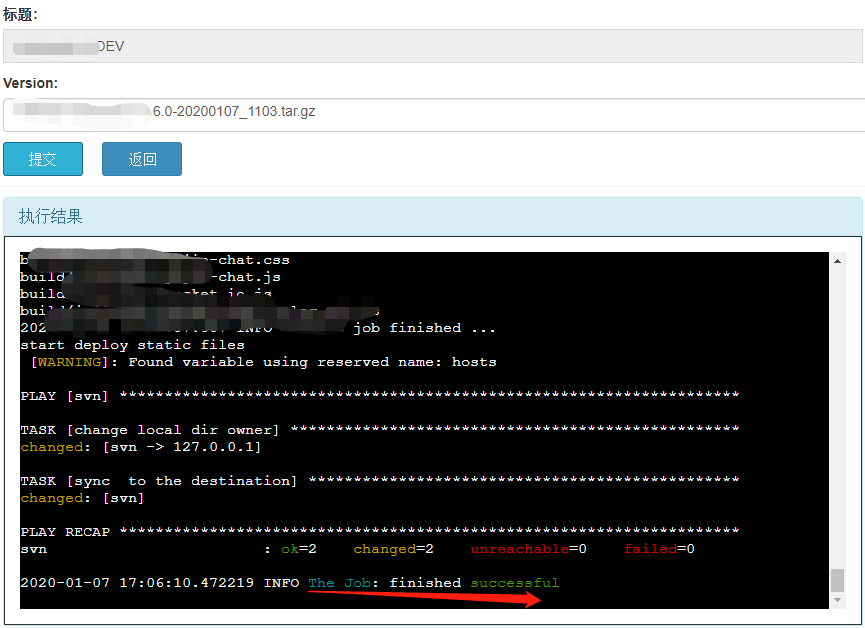
Task: Click the 'changed: [svn]' line
Action: (82, 498)
